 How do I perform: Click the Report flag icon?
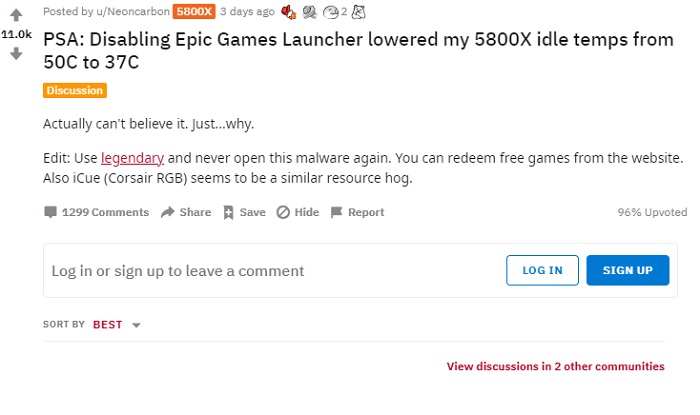[x=336, y=212]
